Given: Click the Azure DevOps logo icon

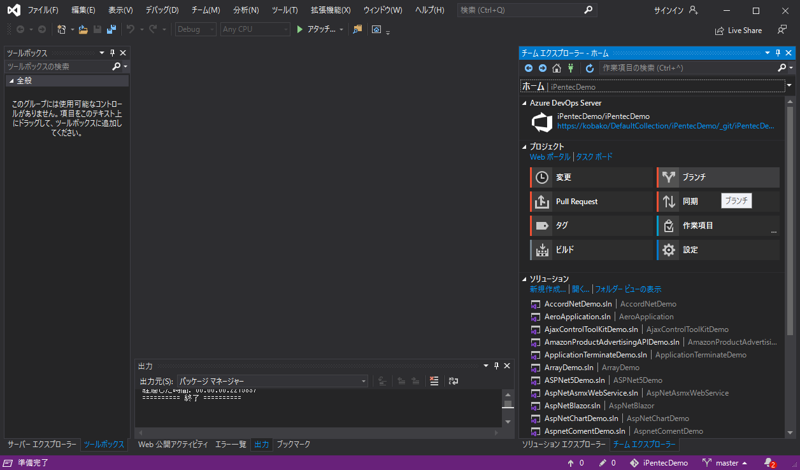Looking at the screenshot, I should [542, 122].
